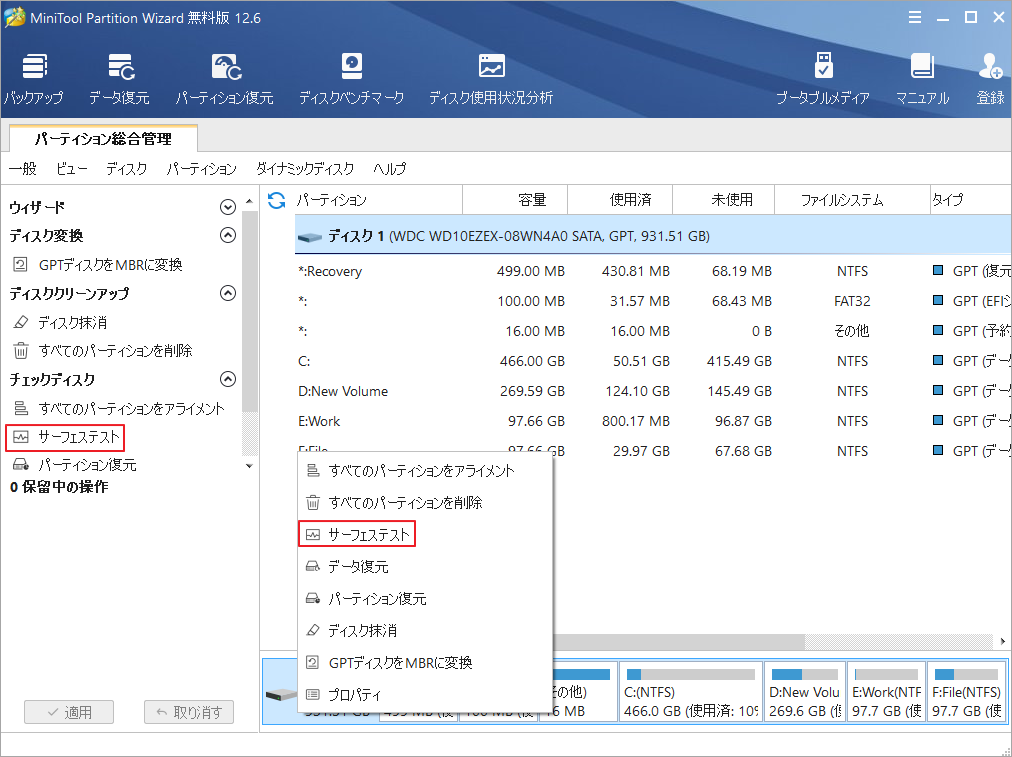Choose すべてのパーティションを削除 in context menu
The width and height of the screenshot is (1012, 757).
425,503
